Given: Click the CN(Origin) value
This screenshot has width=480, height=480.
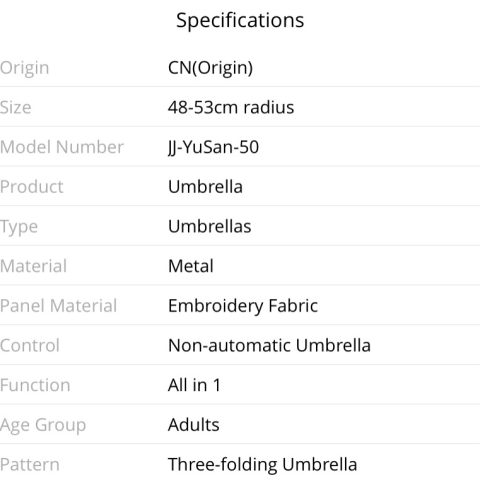Looking at the screenshot, I should (x=210, y=68).
